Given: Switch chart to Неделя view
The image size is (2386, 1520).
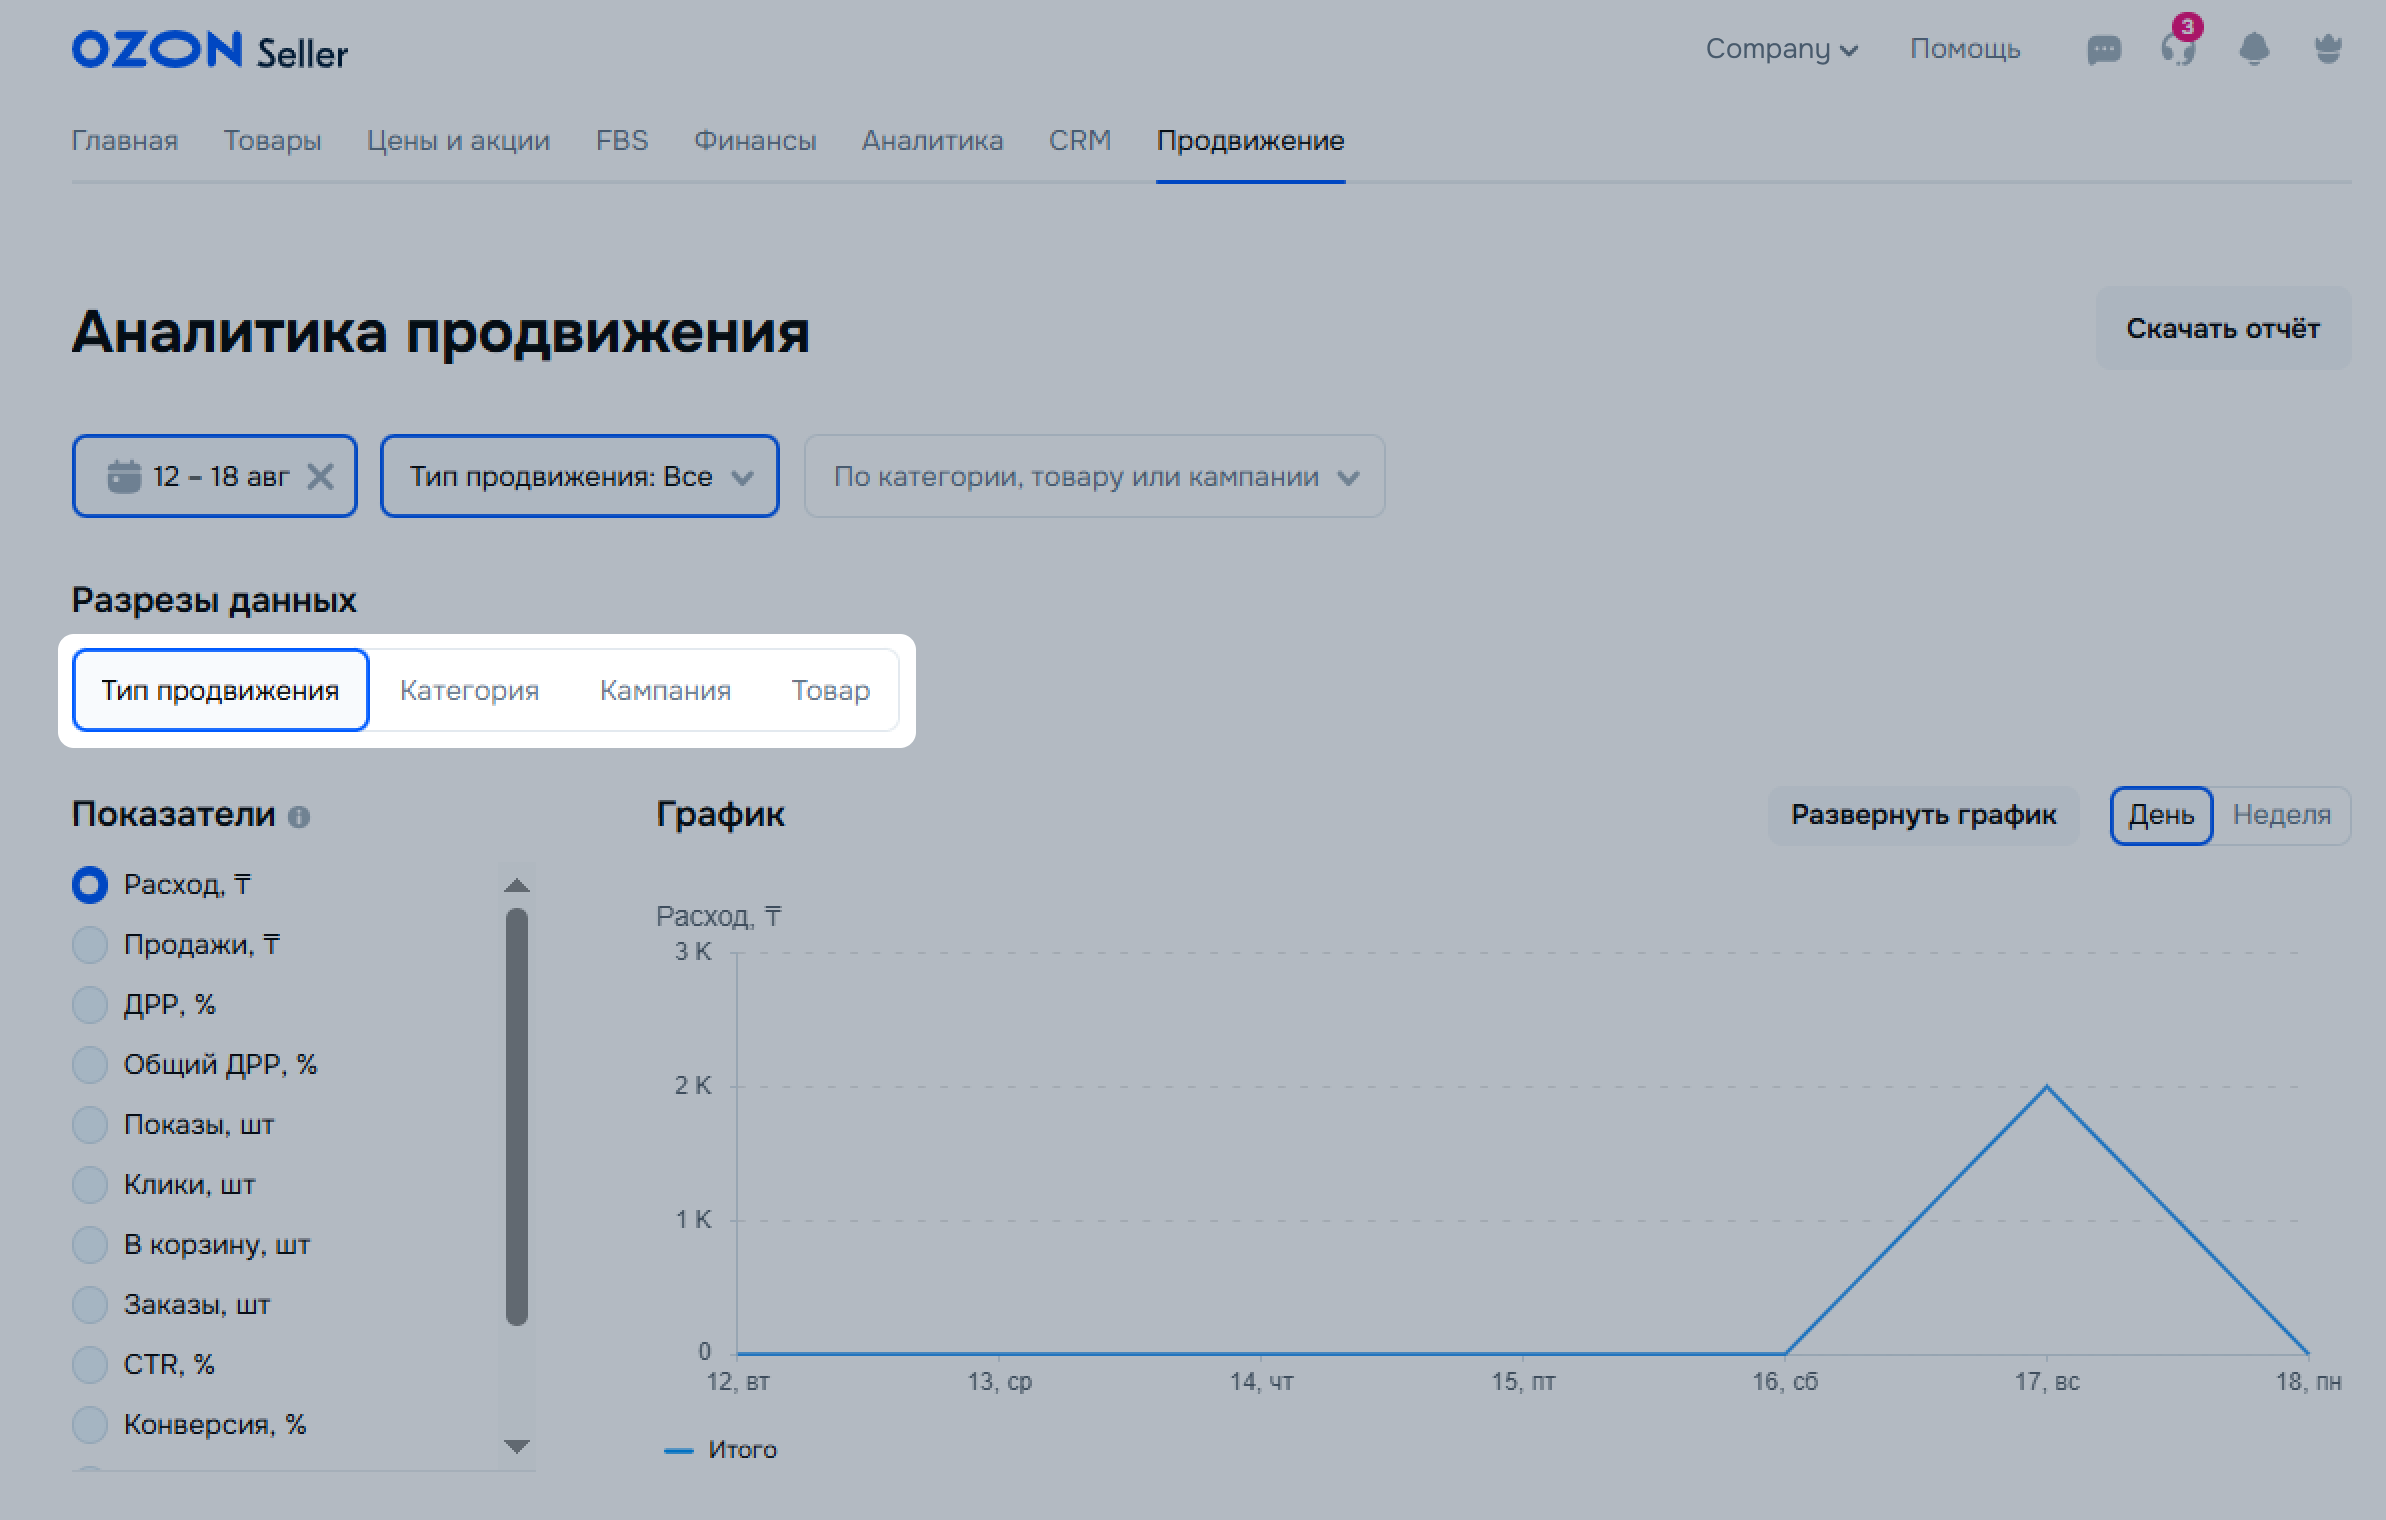Looking at the screenshot, I should [x=2282, y=815].
